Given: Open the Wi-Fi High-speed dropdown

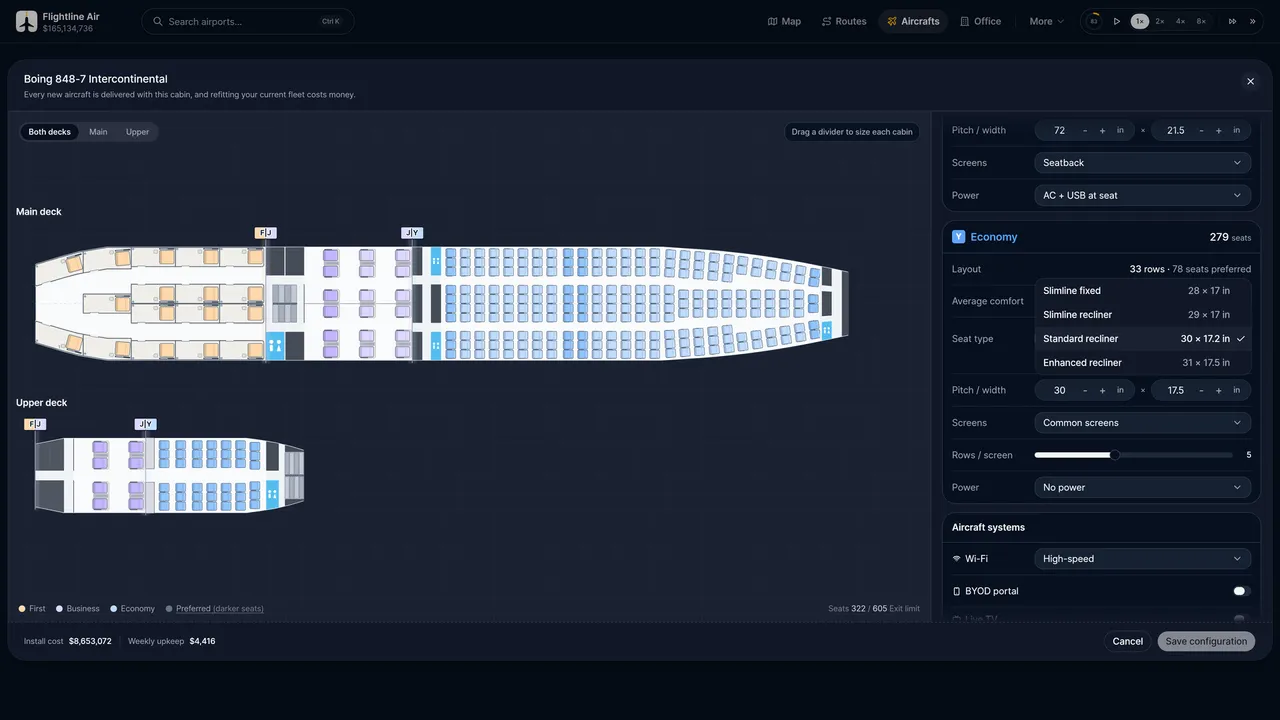Looking at the screenshot, I should point(1142,559).
